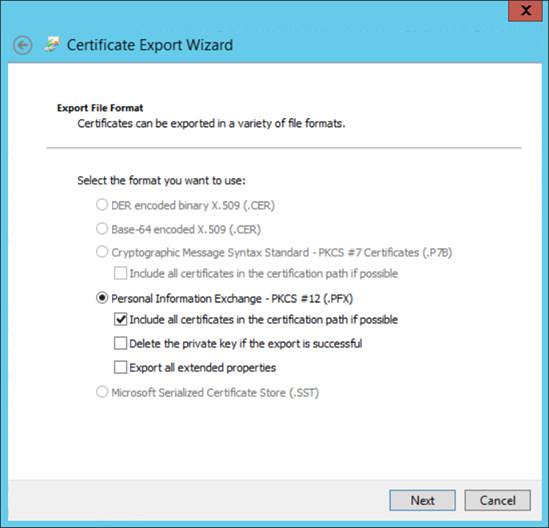Screen dimensions: 549x528
Task: Click the back arrow icon
Action: coord(23,45)
